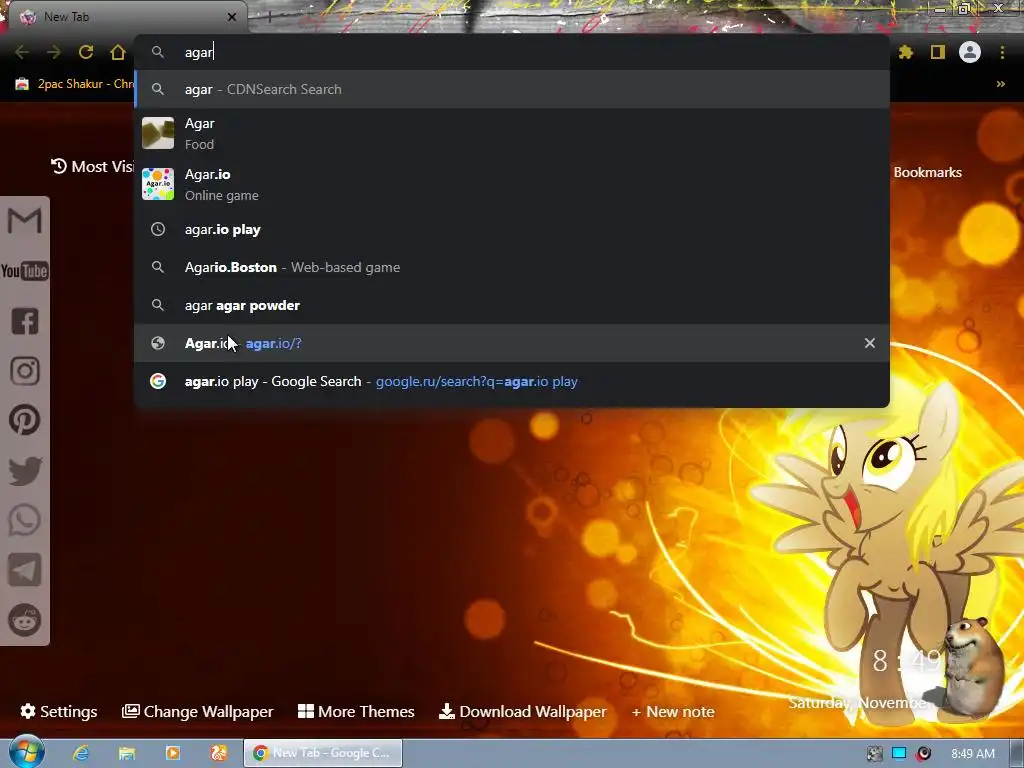Screen dimensions: 1024x768
Task: Open the Bookmarks panel
Action: coord(927,172)
